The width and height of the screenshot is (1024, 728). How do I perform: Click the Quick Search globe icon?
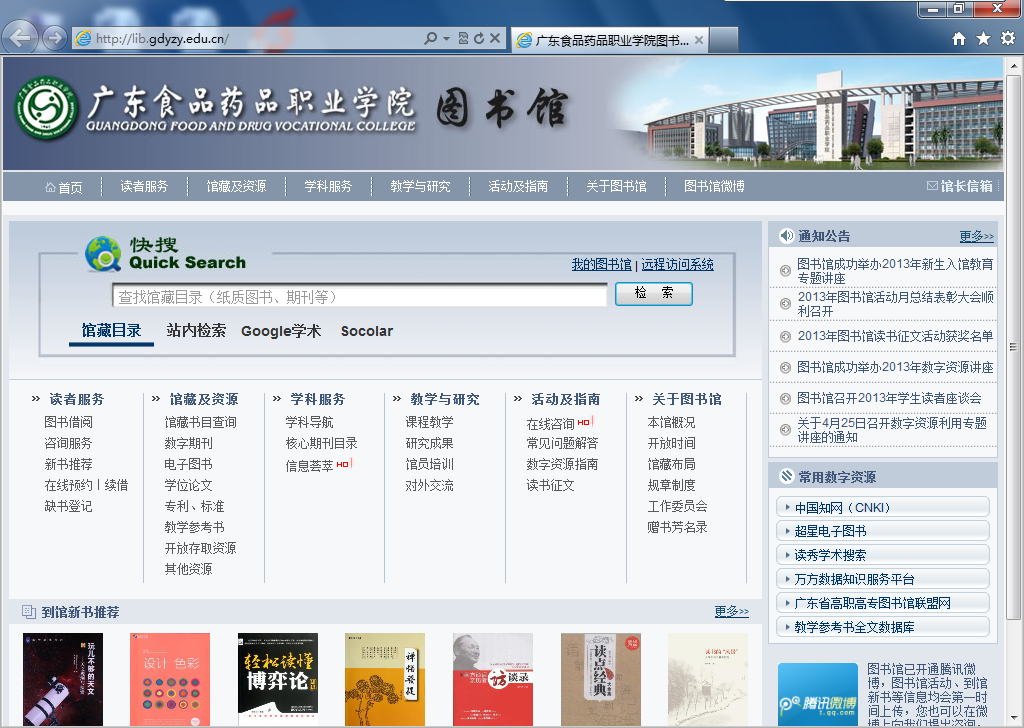[x=103, y=254]
